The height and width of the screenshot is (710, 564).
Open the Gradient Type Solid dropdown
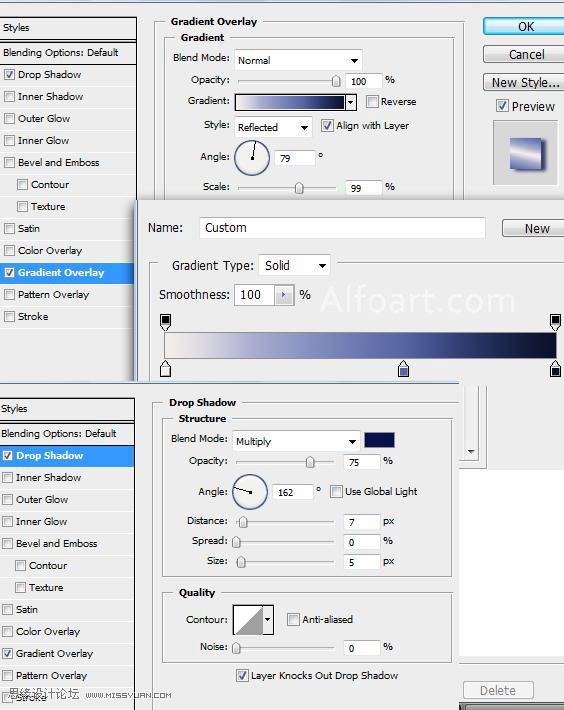(294, 265)
